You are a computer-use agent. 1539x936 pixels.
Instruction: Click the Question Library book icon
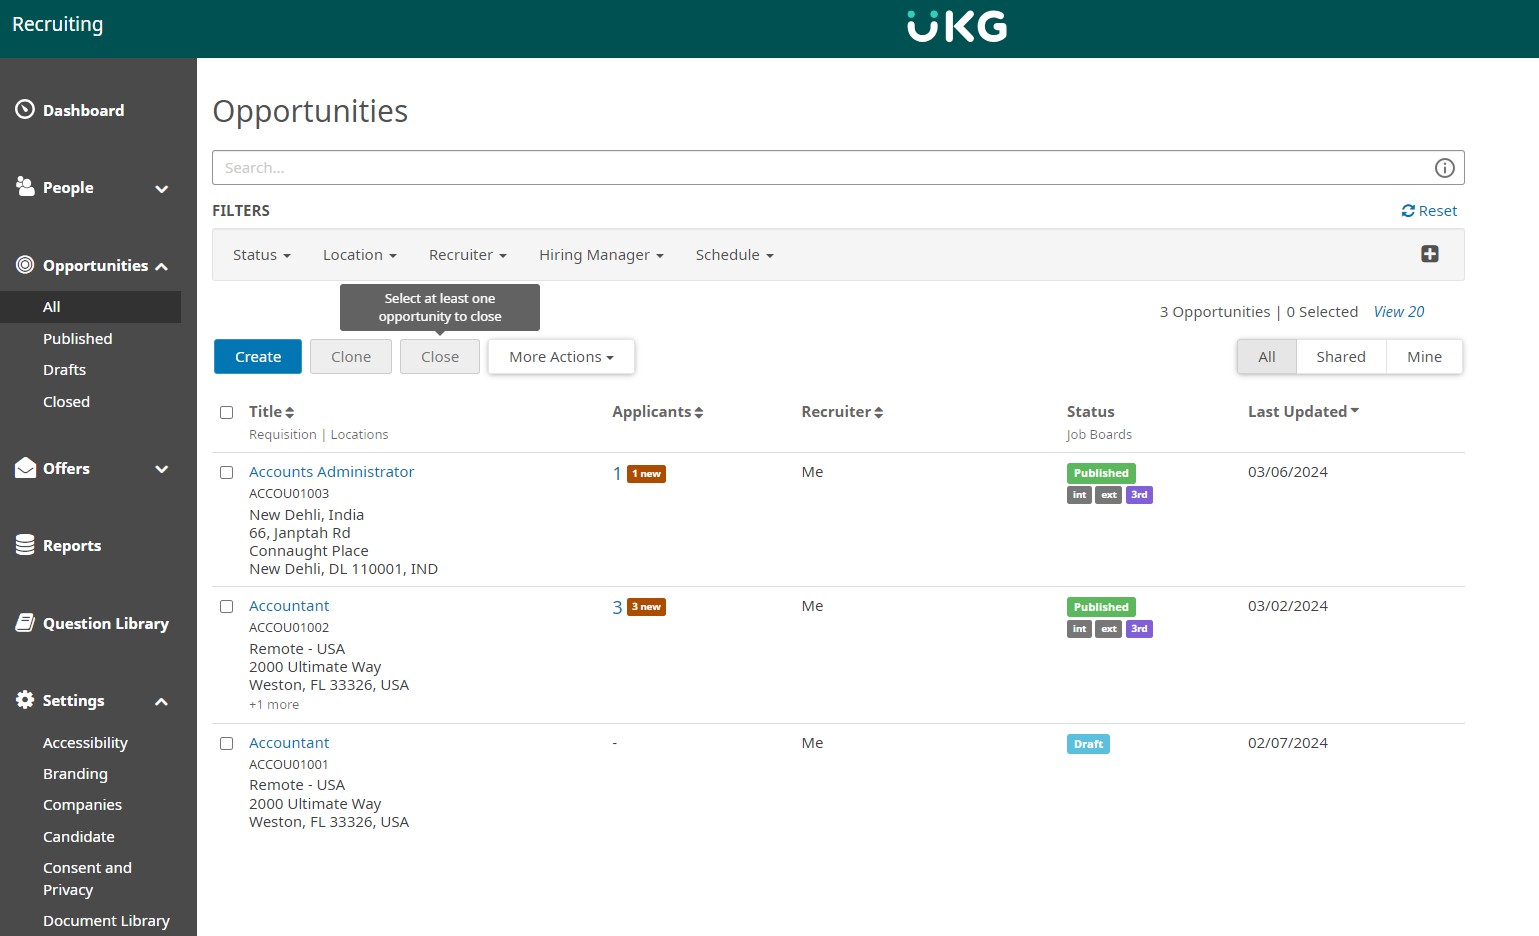tap(25, 623)
